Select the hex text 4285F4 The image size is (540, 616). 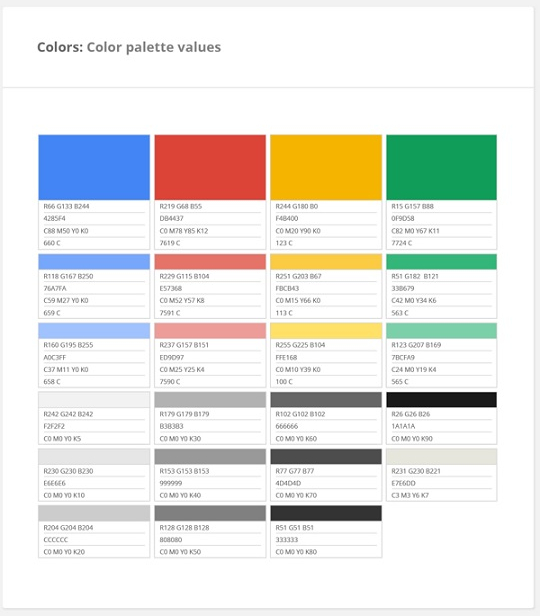click(x=55, y=218)
